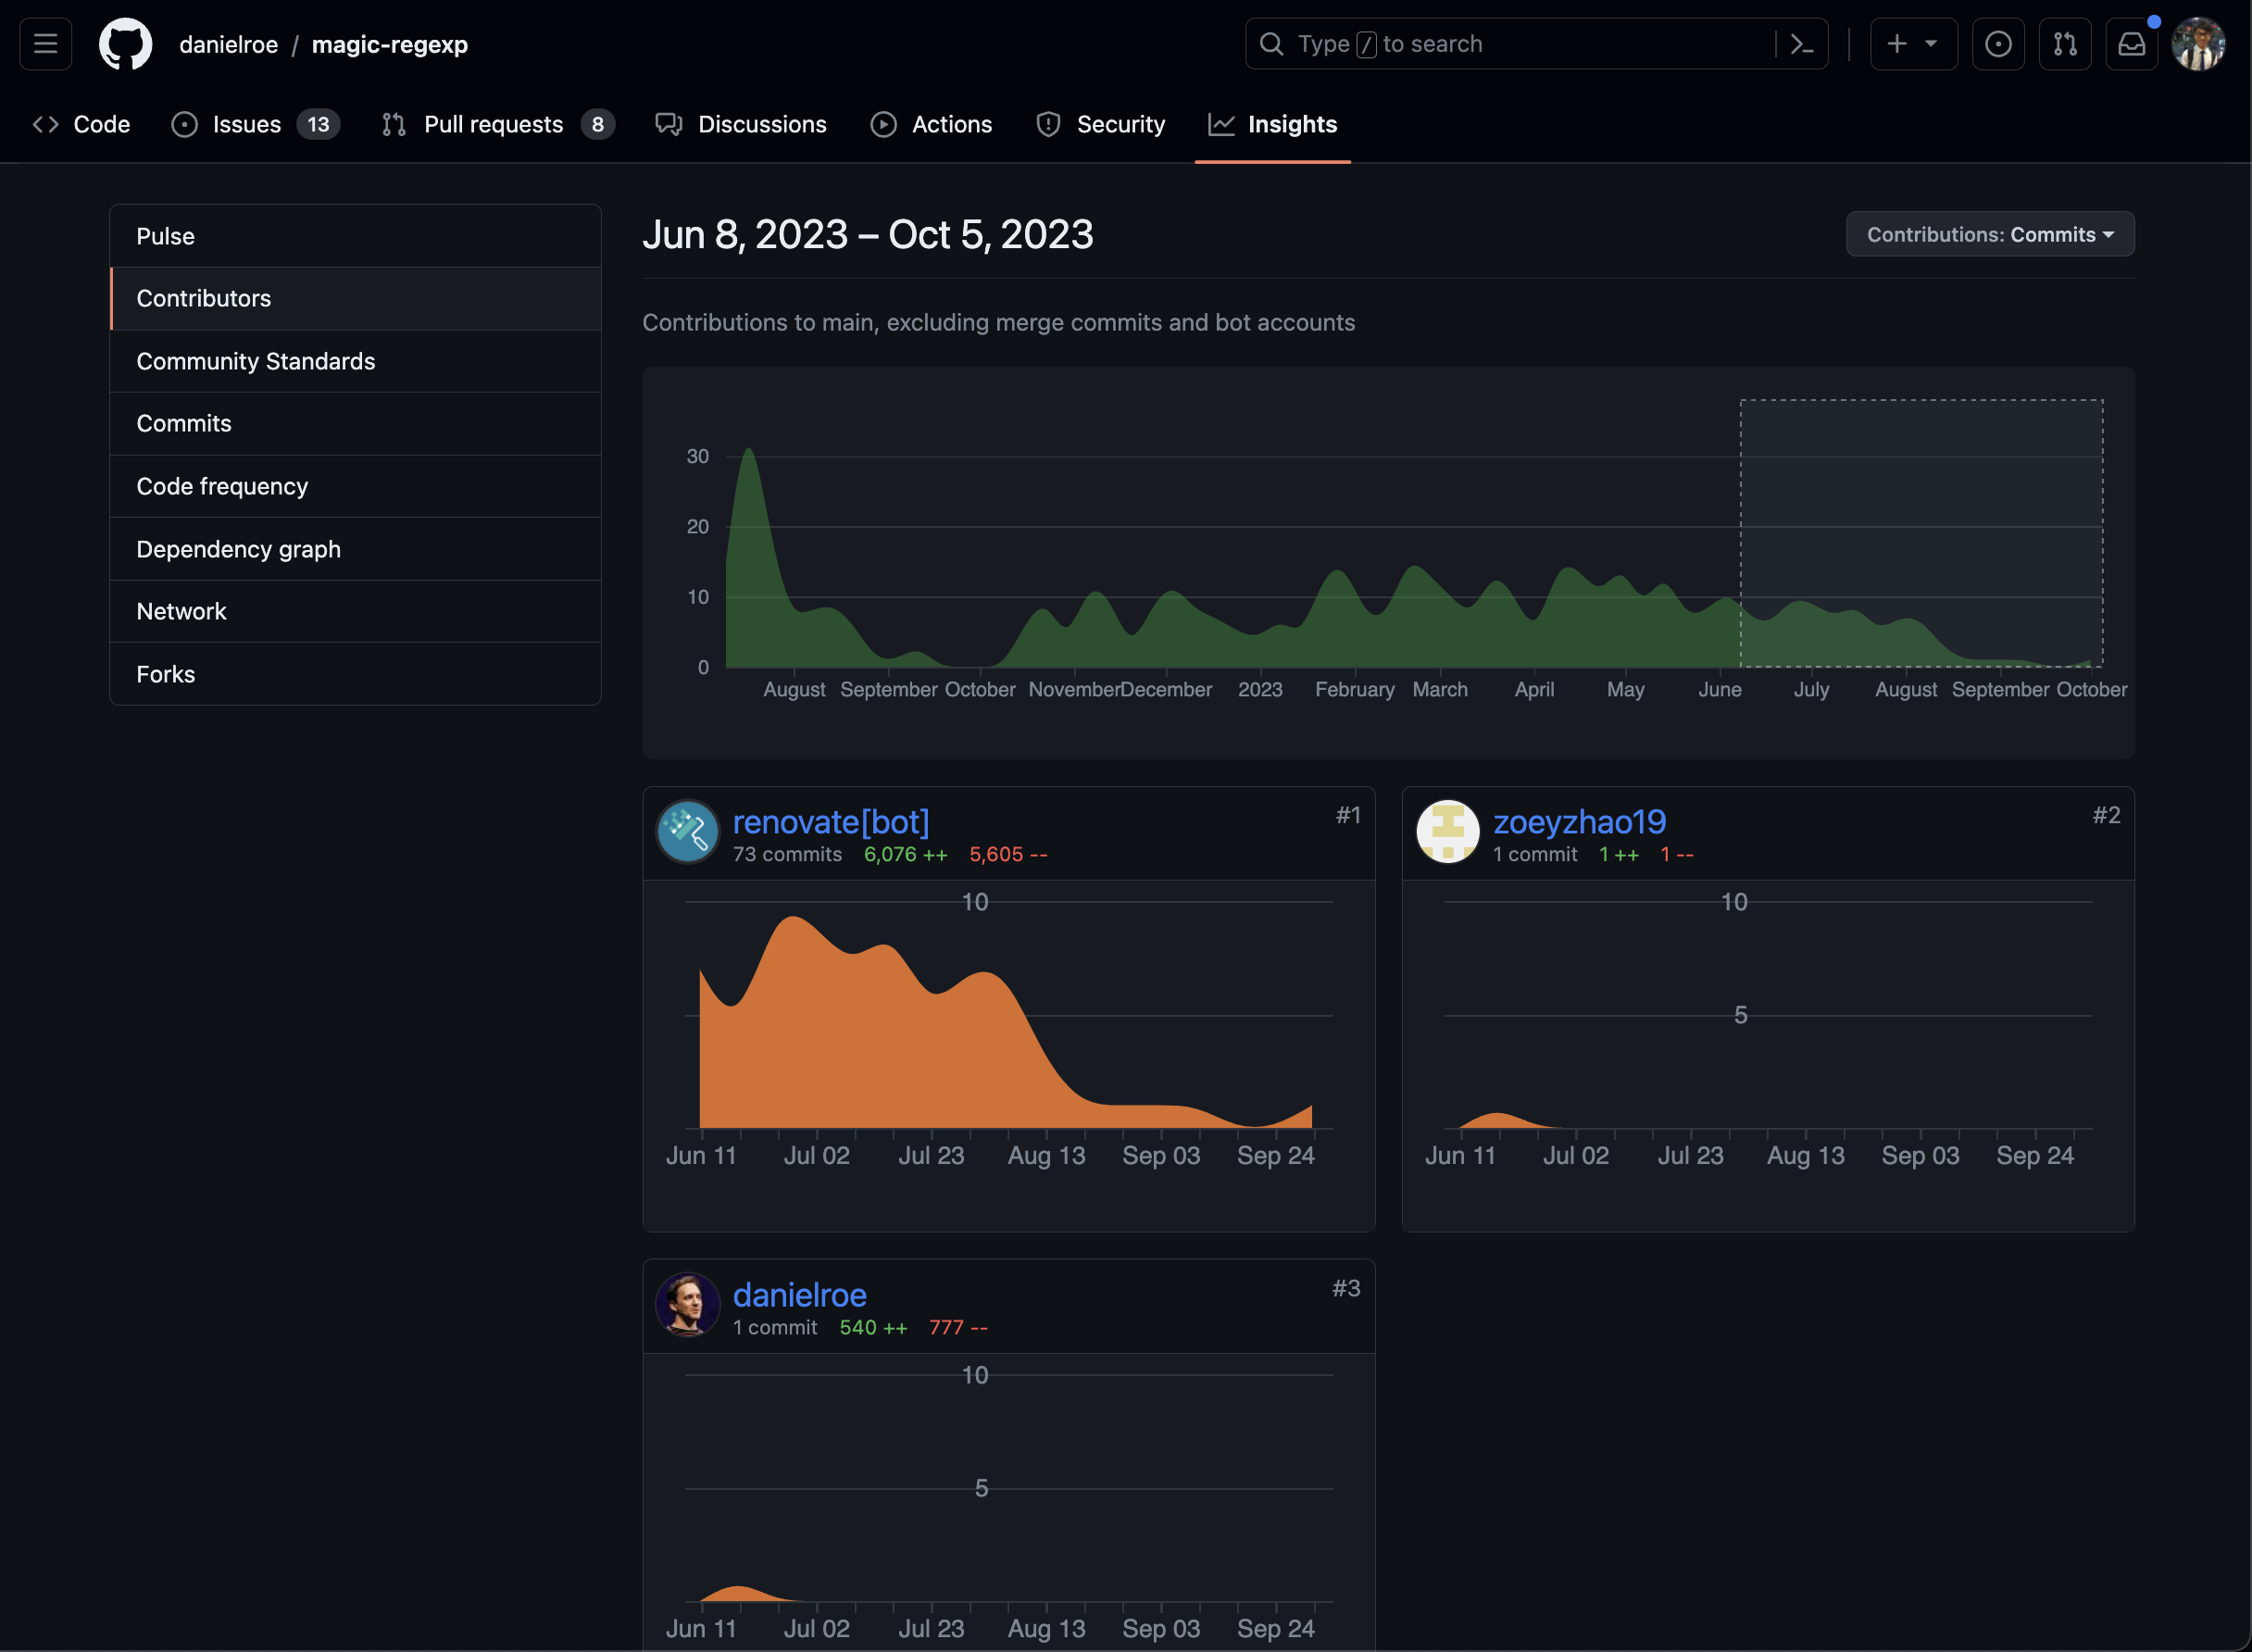The height and width of the screenshot is (1652, 2252).
Task: Open the user profile avatar menu
Action: (2198, 44)
